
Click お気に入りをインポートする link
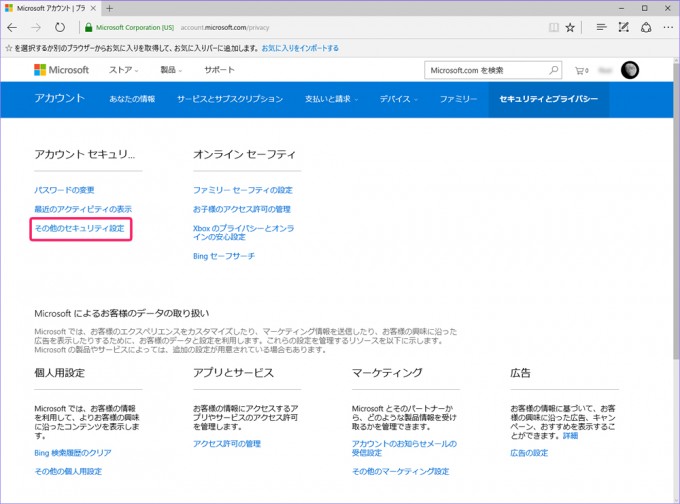(x=300, y=48)
